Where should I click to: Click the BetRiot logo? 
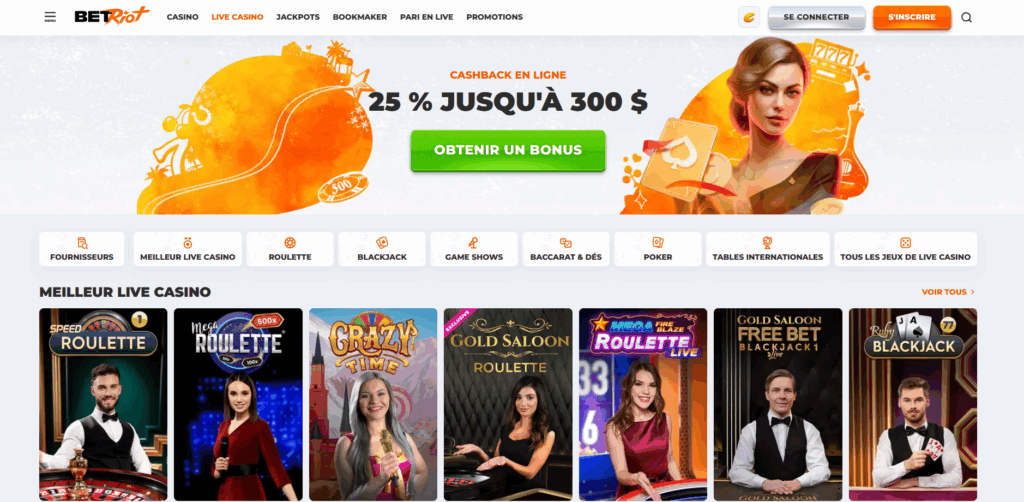click(x=112, y=16)
